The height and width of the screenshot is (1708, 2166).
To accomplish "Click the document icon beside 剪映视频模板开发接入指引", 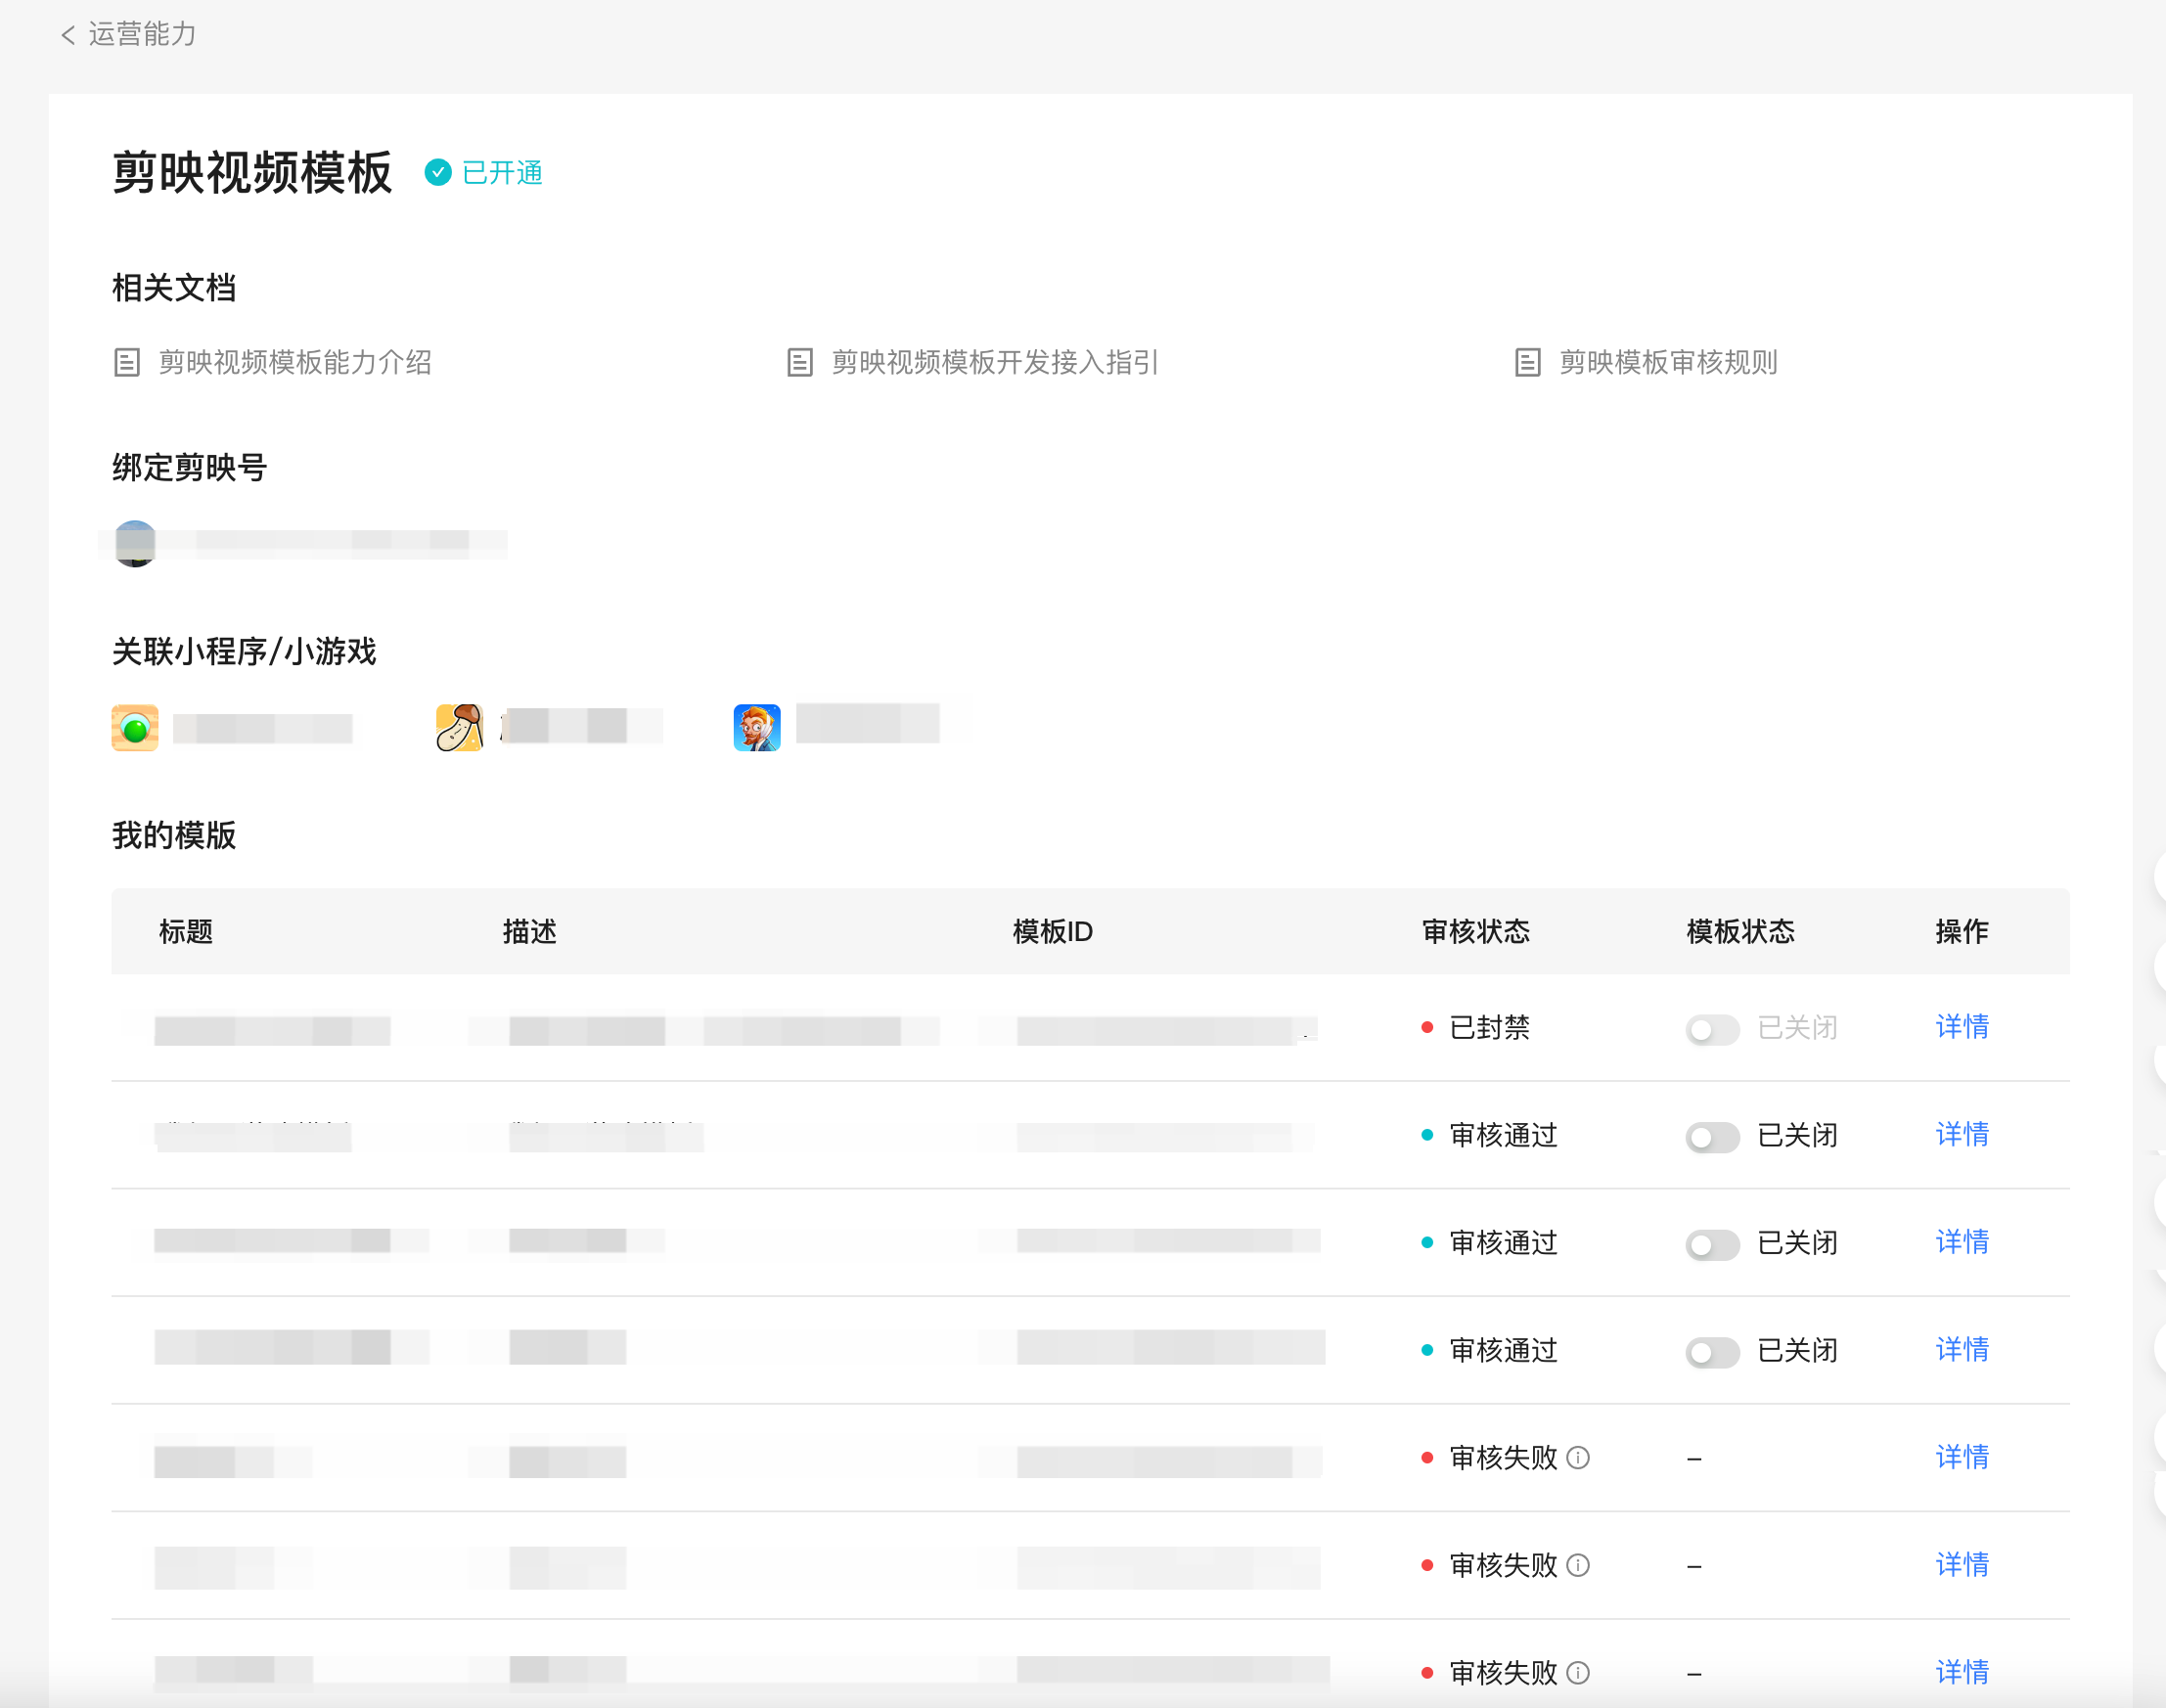I will [x=800, y=362].
